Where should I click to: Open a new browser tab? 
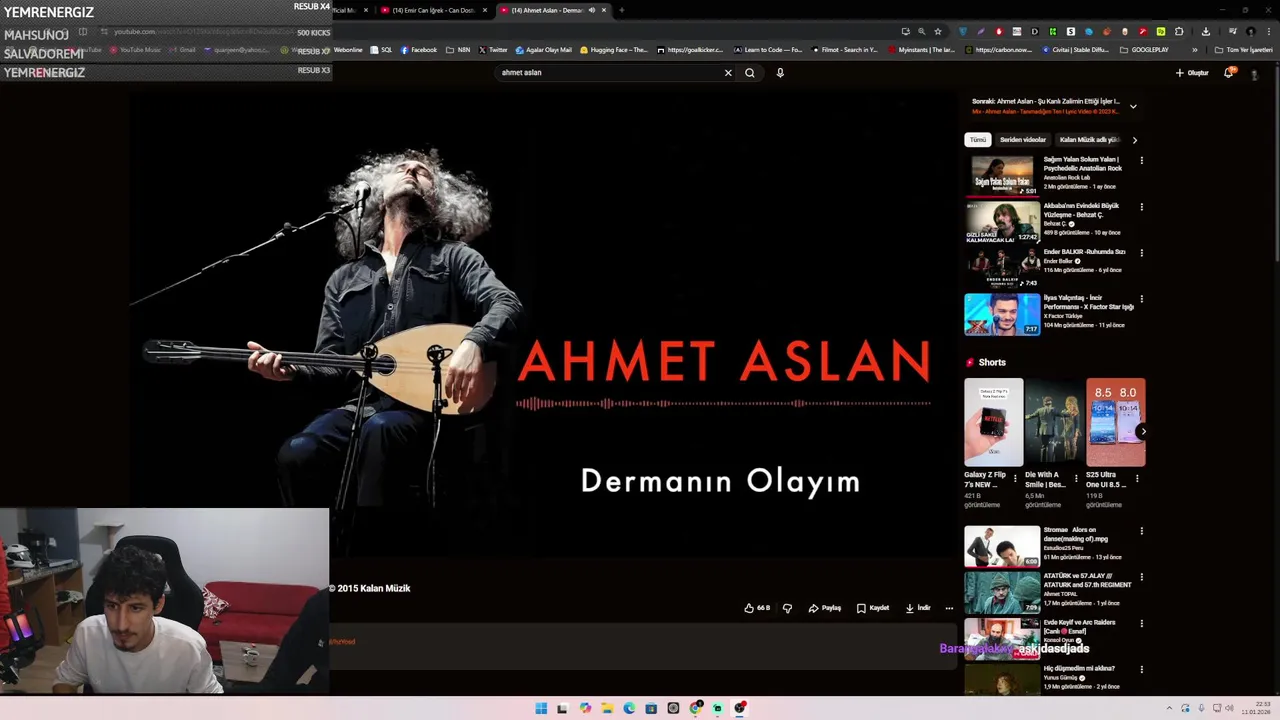tap(621, 10)
